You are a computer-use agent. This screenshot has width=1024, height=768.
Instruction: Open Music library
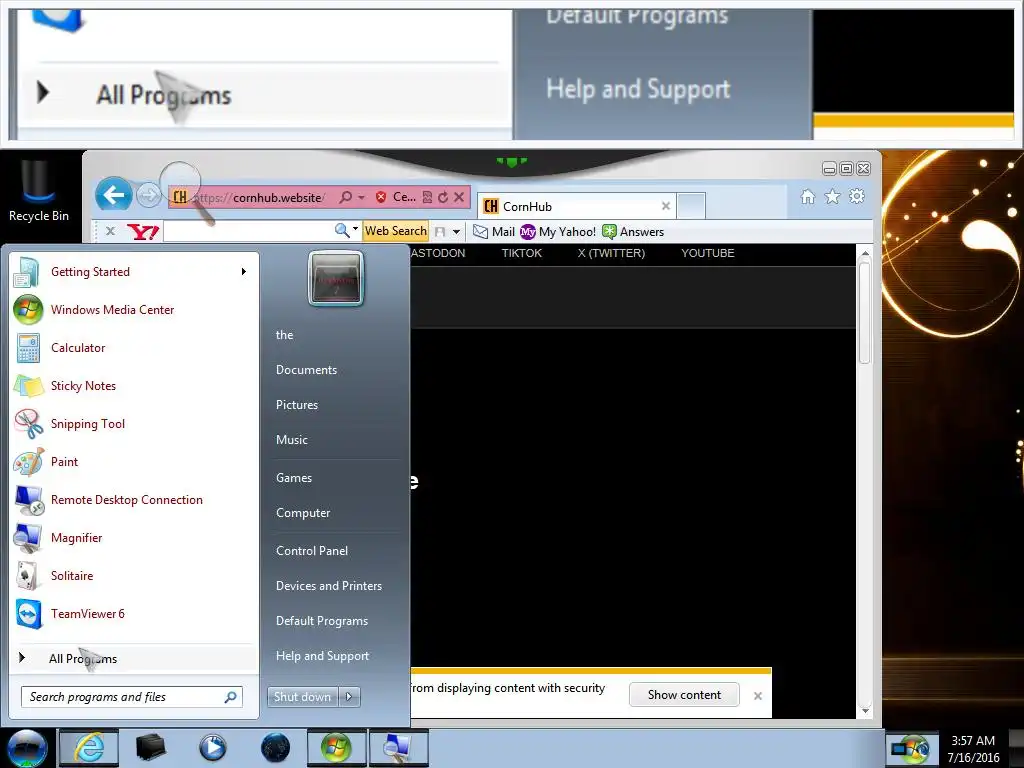(x=292, y=440)
